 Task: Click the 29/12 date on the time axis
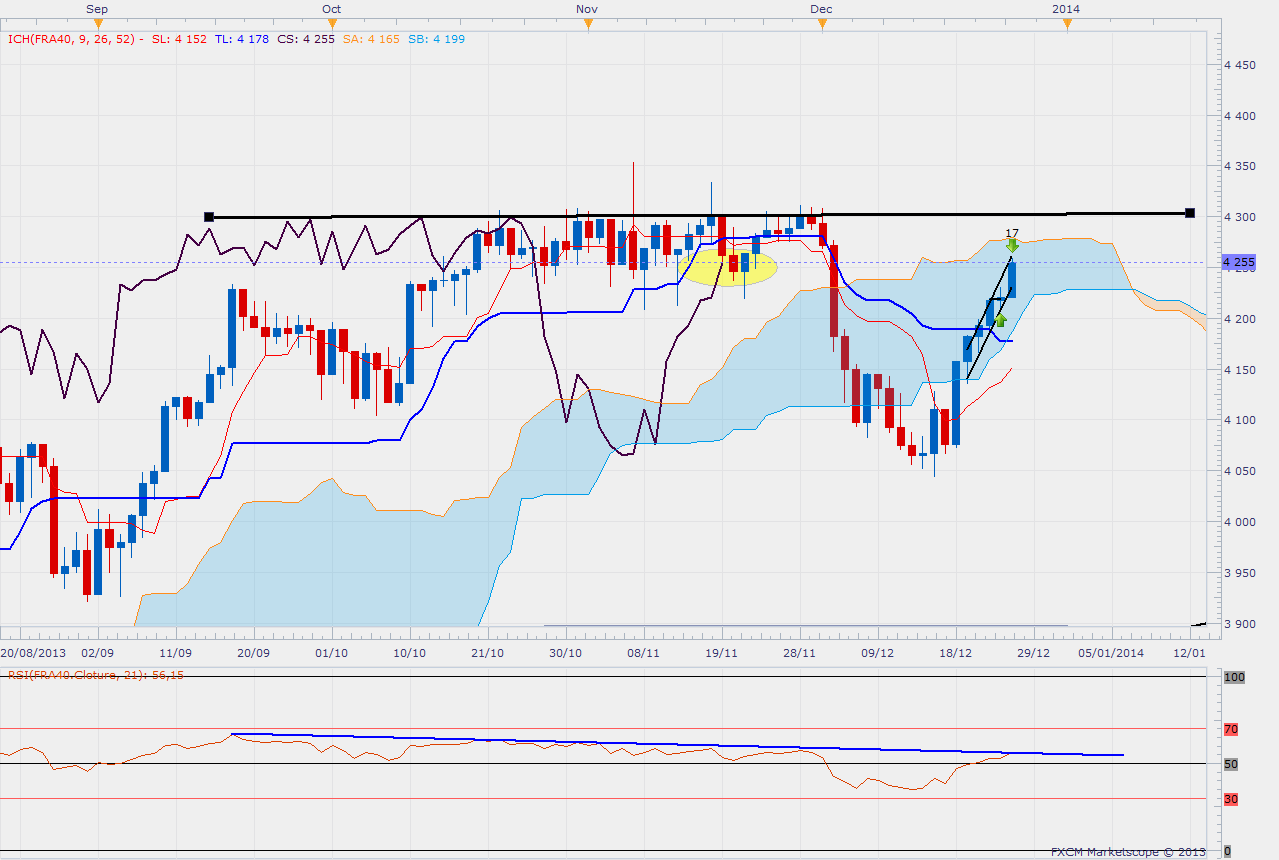[x=1034, y=653]
